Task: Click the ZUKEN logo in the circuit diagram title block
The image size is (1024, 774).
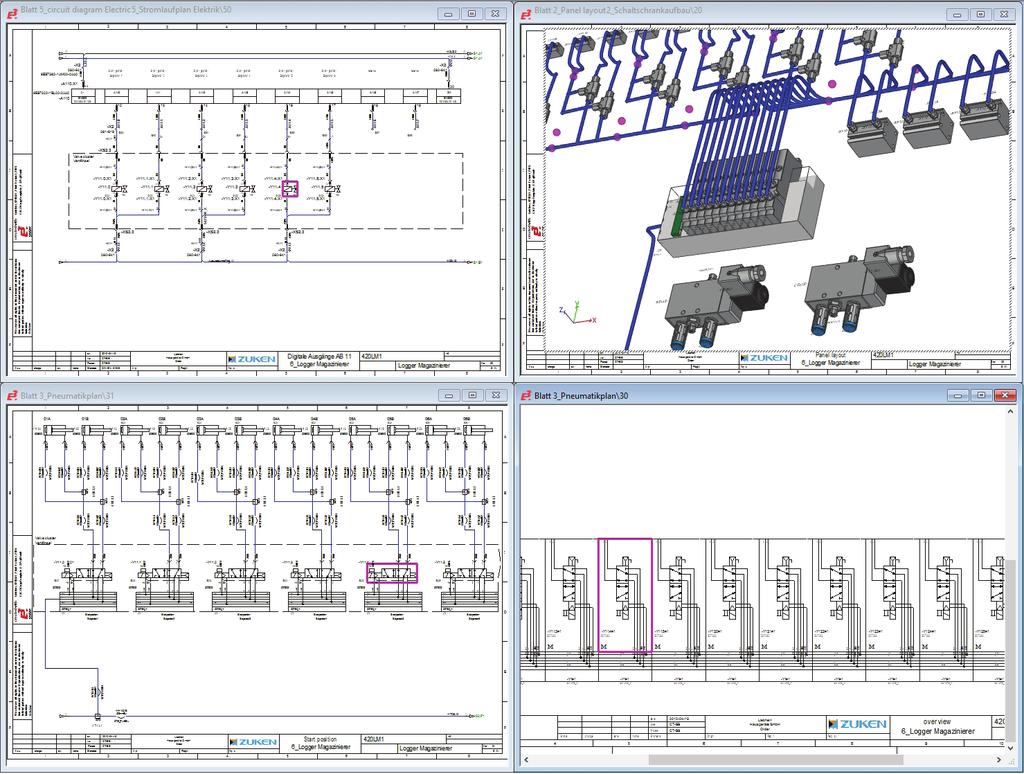Action: pyautogui.click(x=252, y=359)
